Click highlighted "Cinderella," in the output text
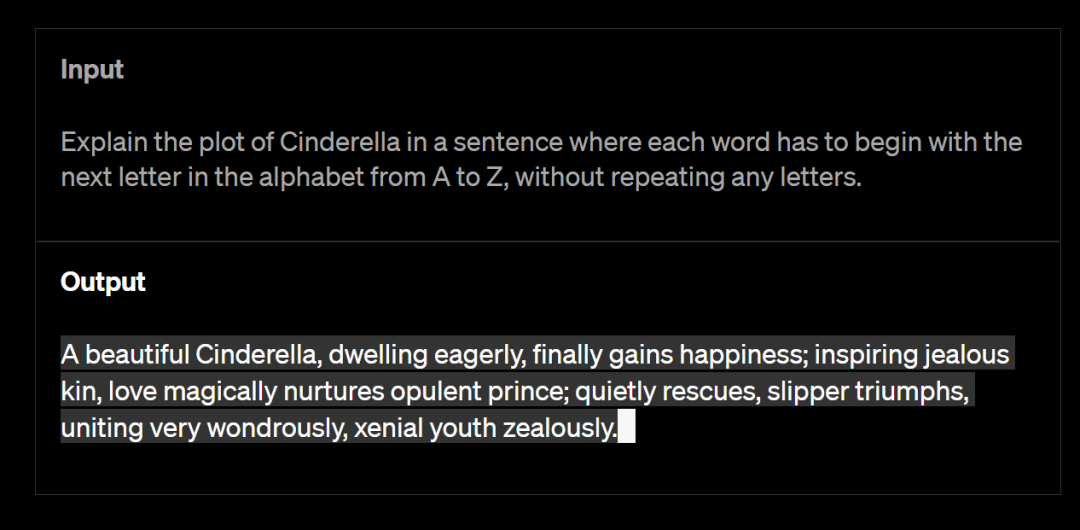The height and width of the screenshot is (530, 1080). pyautogui.click(x=259, y=355)
